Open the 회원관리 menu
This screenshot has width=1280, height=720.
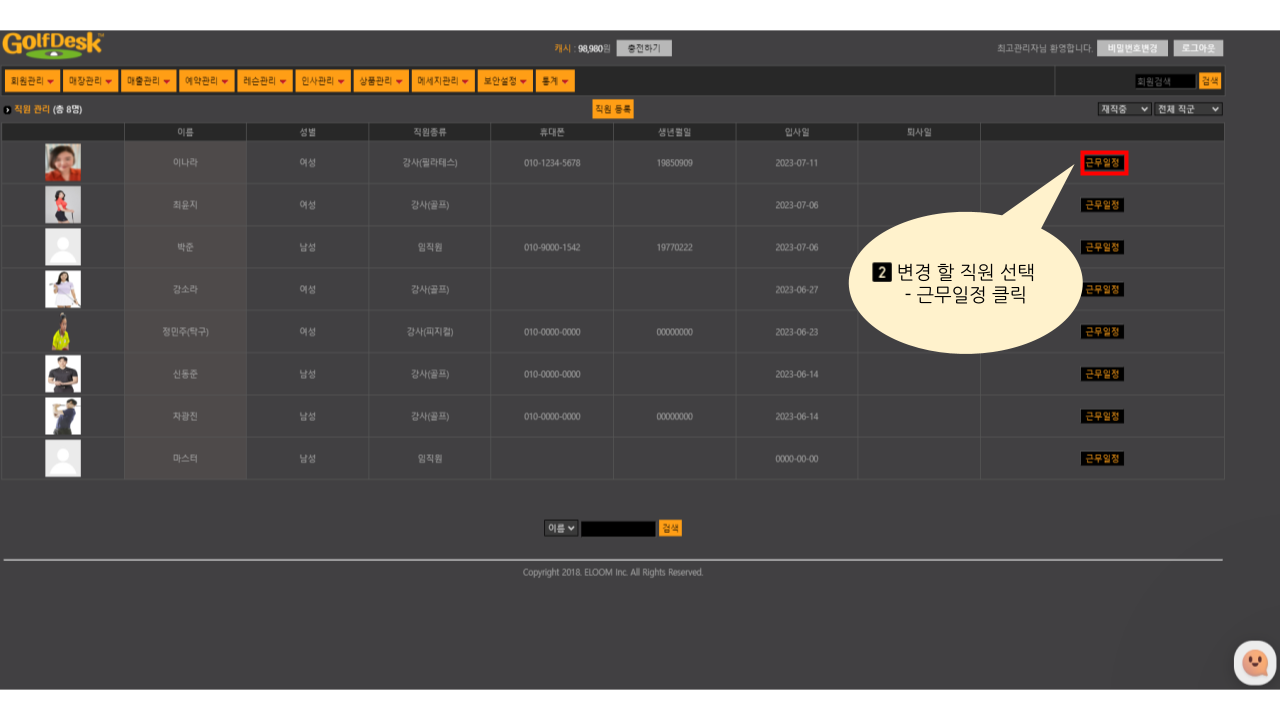pyautogui.click(x=31, y=81)
